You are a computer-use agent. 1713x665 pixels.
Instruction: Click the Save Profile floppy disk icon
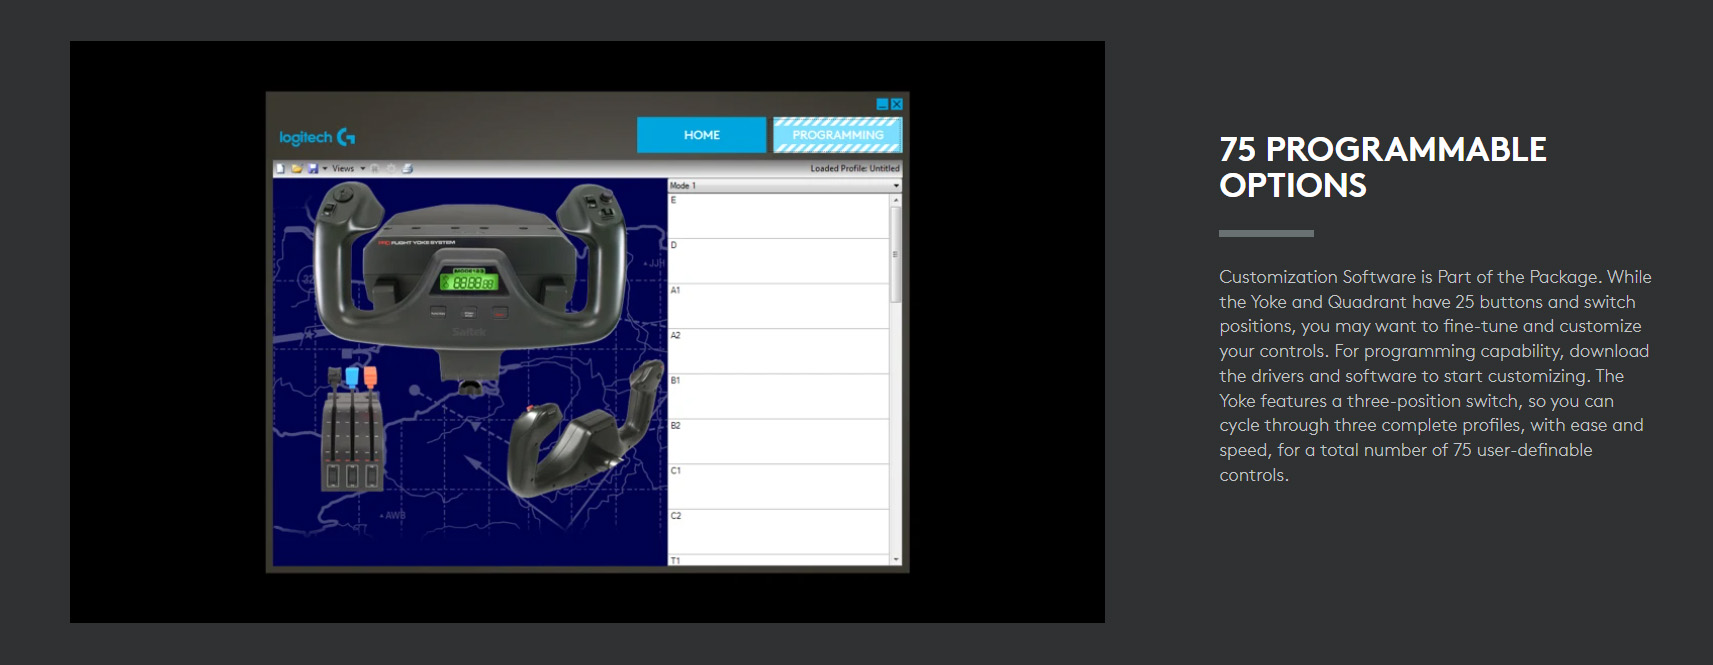pyautogui.click(x=312, y=169)
